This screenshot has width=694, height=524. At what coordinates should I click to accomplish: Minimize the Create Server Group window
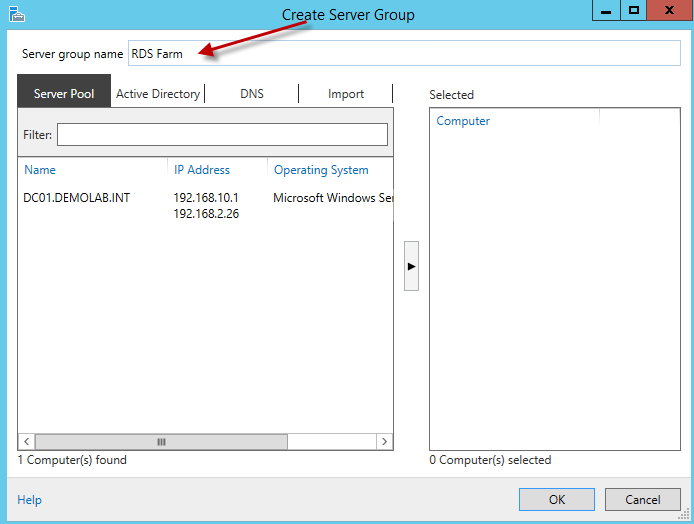606,10
